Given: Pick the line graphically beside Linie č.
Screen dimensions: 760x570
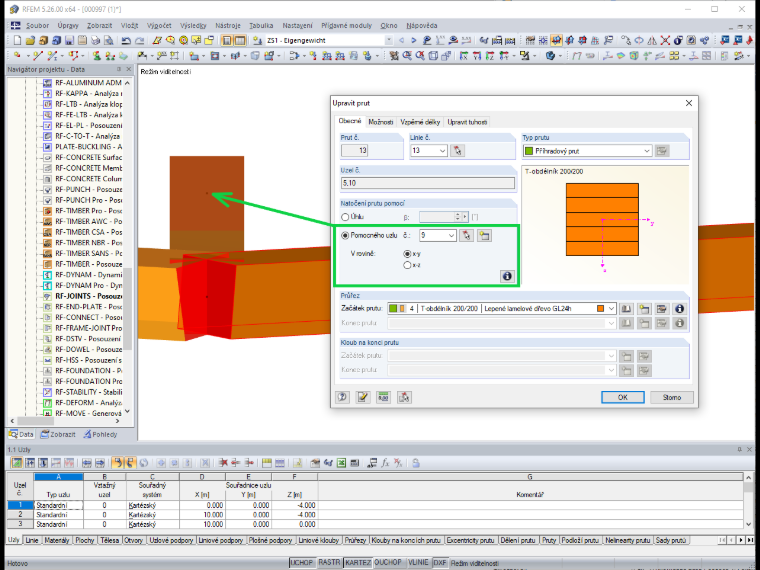Looking at the screenshot, I should tap(457, 151).
